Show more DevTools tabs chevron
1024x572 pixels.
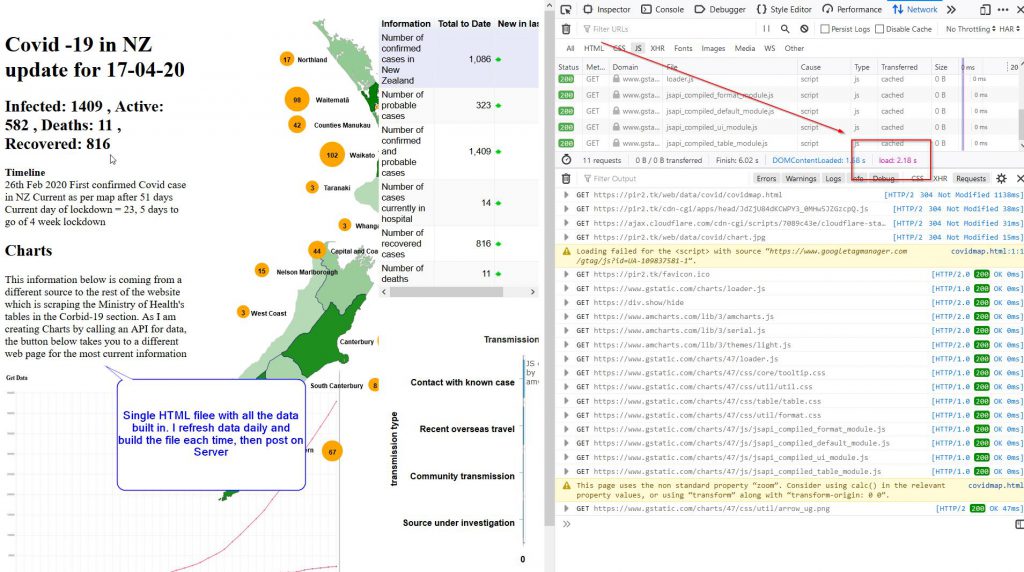[x=951, y=9]
